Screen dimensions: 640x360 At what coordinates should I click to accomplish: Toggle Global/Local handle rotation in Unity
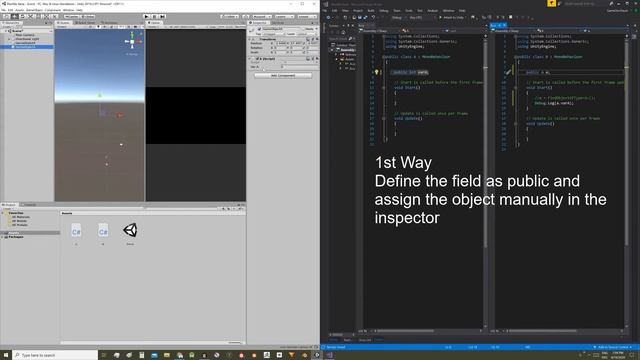point(88,16)
